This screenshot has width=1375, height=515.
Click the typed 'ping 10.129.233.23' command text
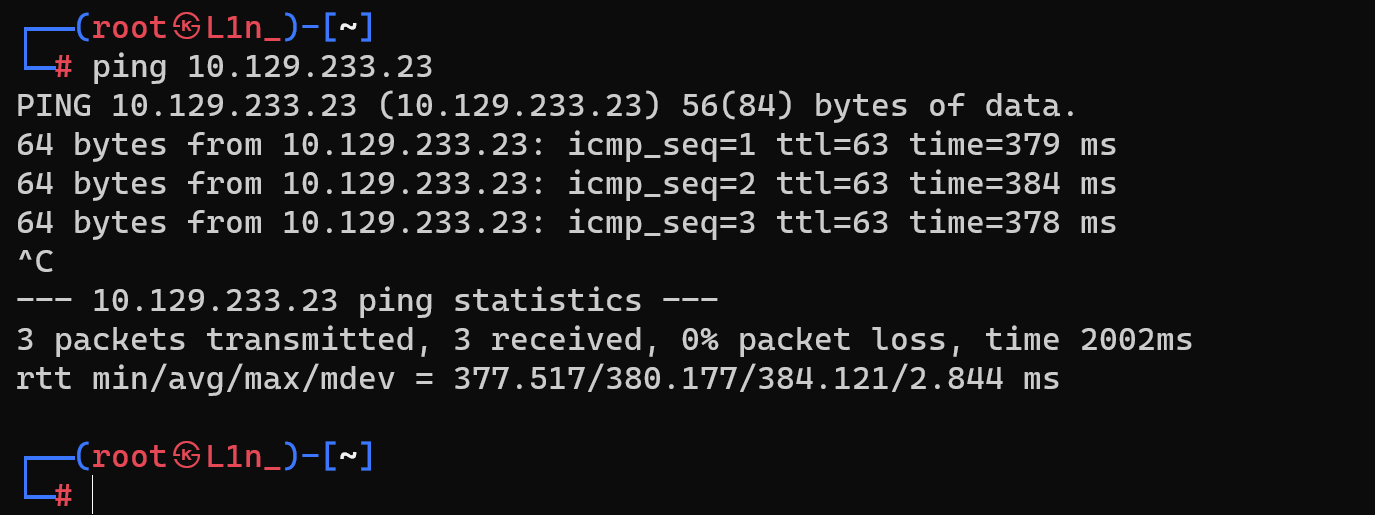tap(262, 67)
